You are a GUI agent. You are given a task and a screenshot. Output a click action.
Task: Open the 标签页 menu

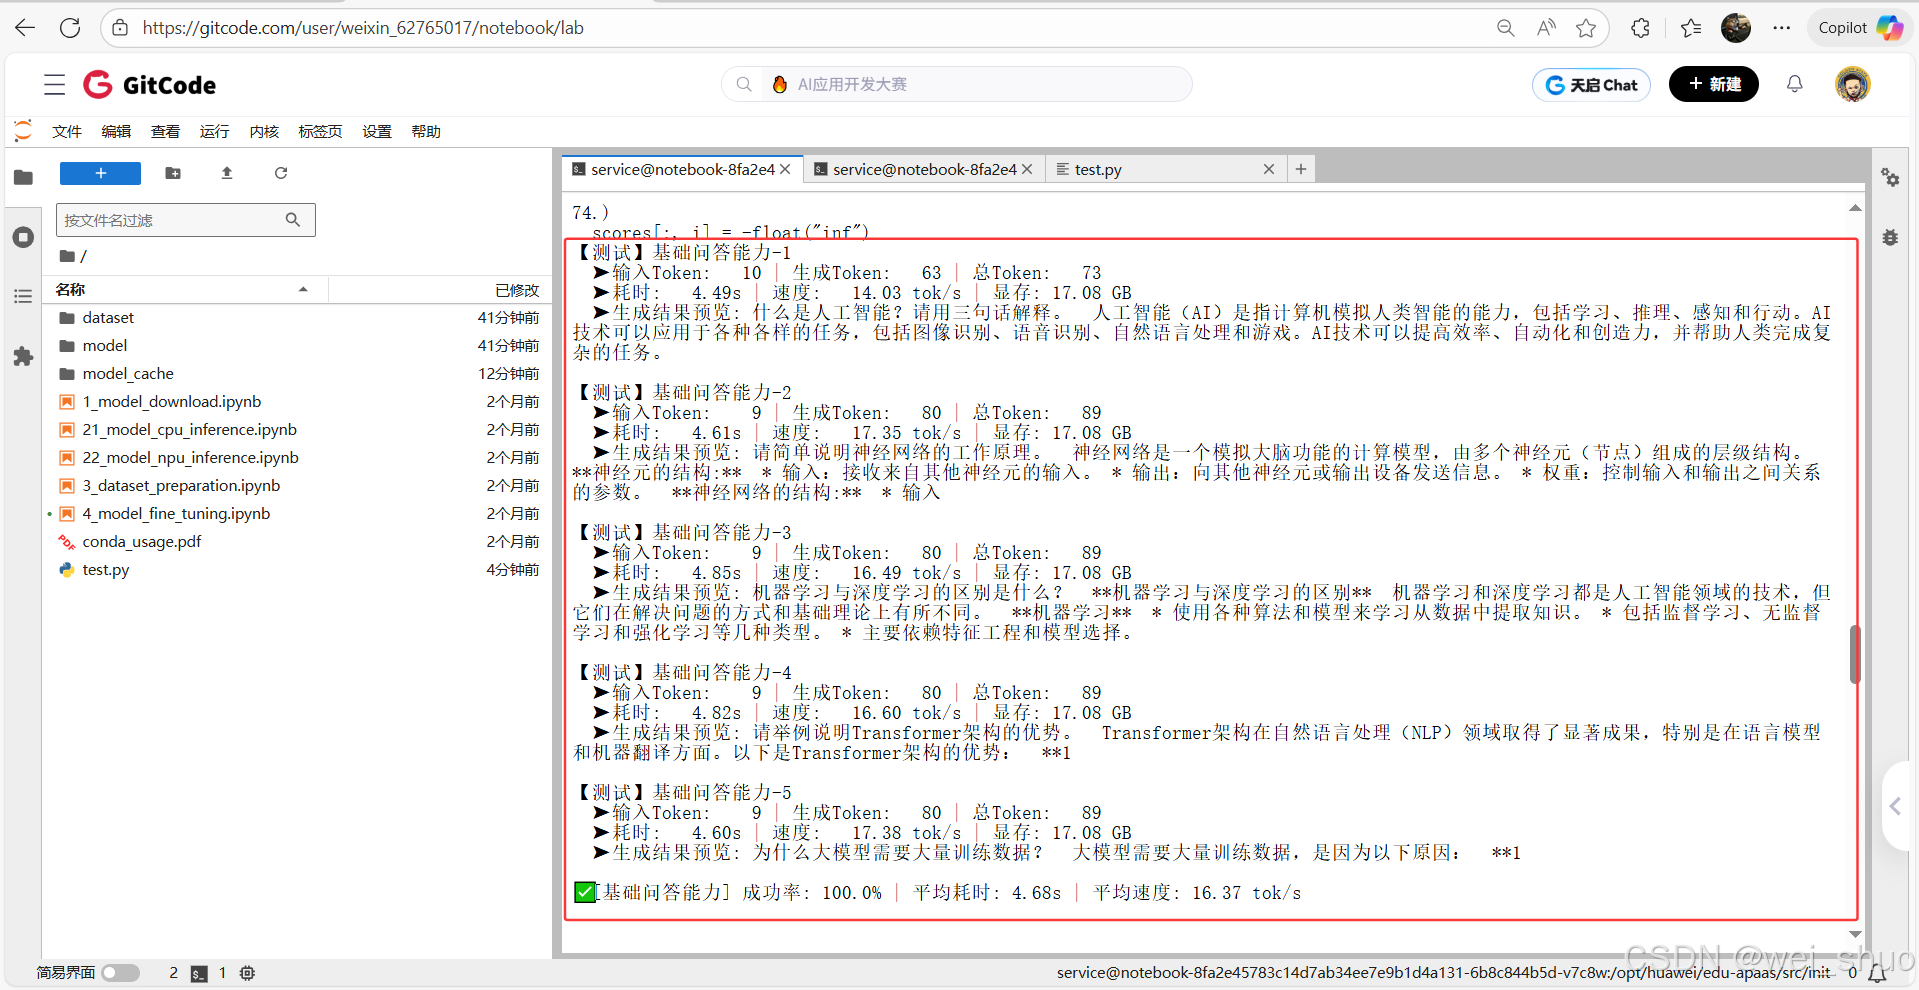click(320, 131)
